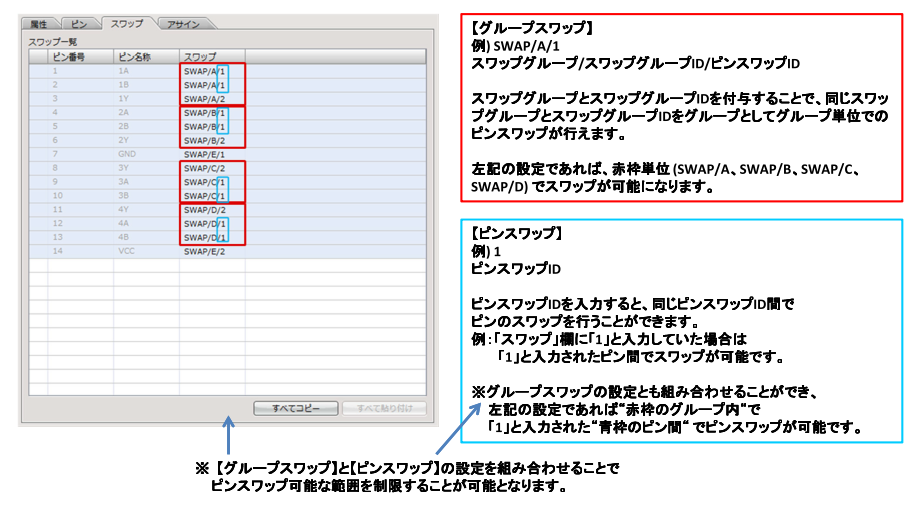The image size is (913, 511).
Task: Switch to the 属性 tab
Action: (x=40, y=22)
